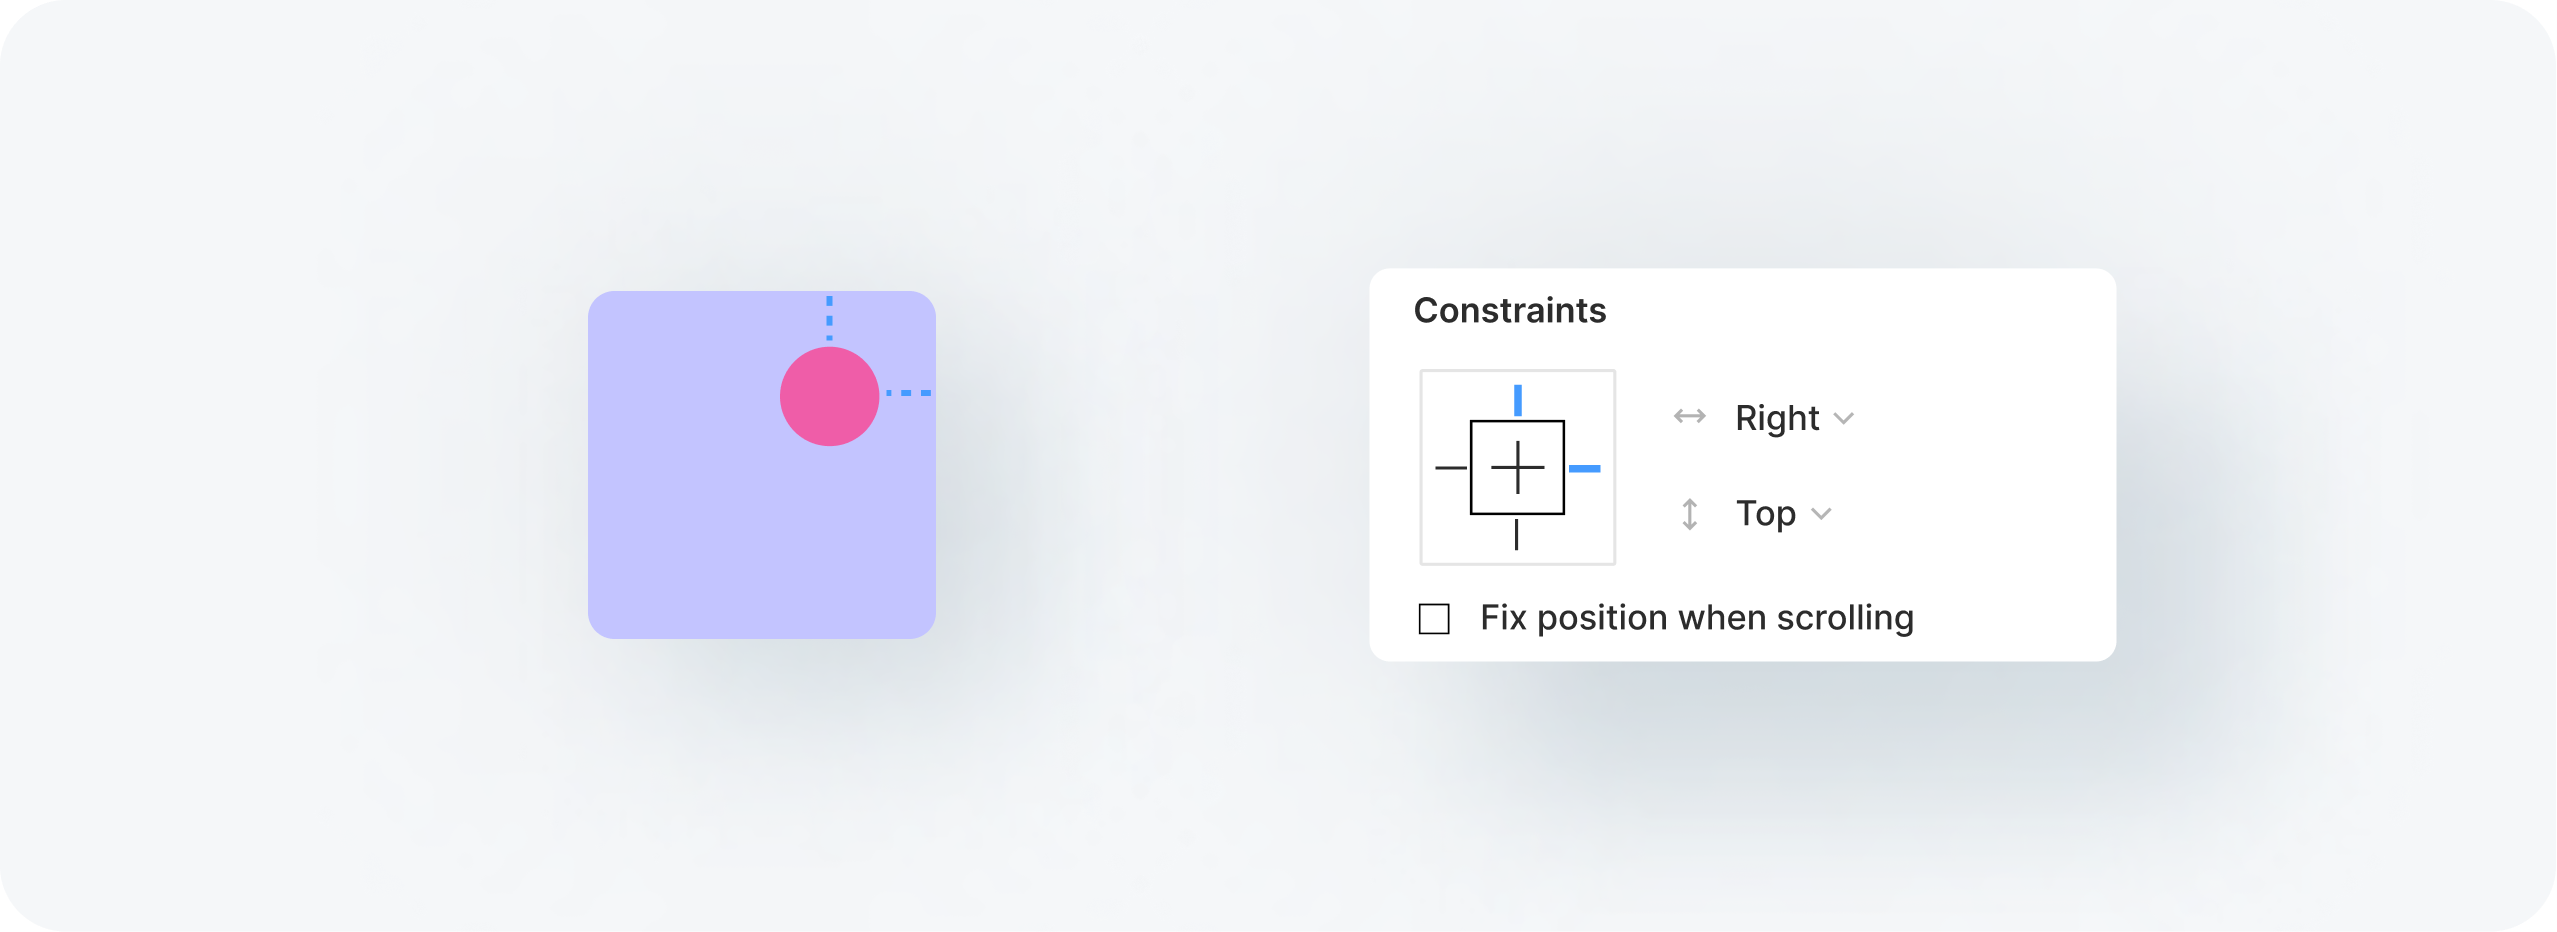
Task: Click the dashed blue line right of the circle
Action: tap(908, 393)
